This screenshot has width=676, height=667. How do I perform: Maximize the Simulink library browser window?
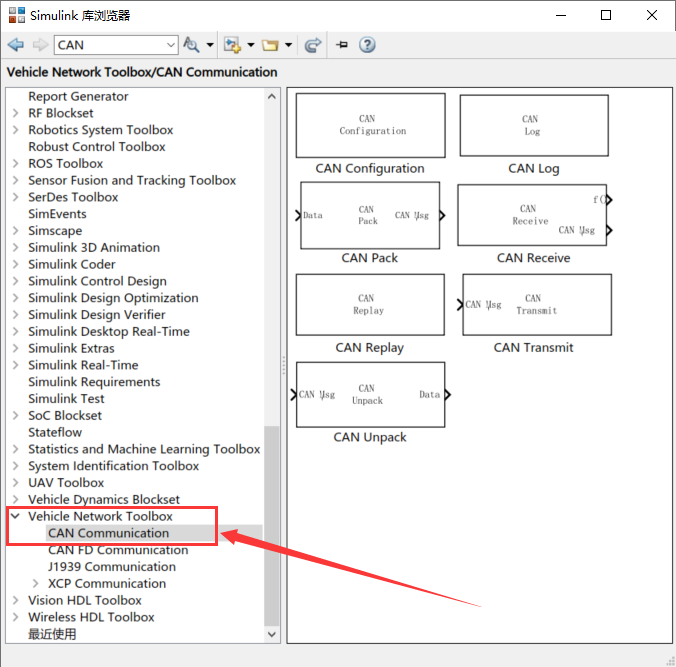point(606,15)
